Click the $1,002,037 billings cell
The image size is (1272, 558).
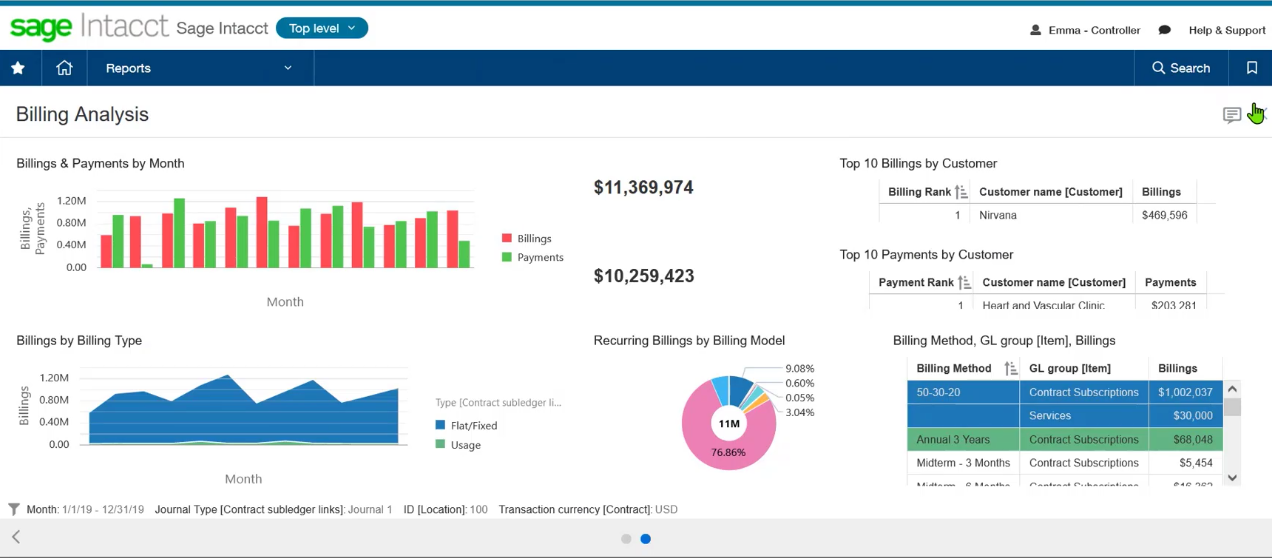tap(1185, 392)
